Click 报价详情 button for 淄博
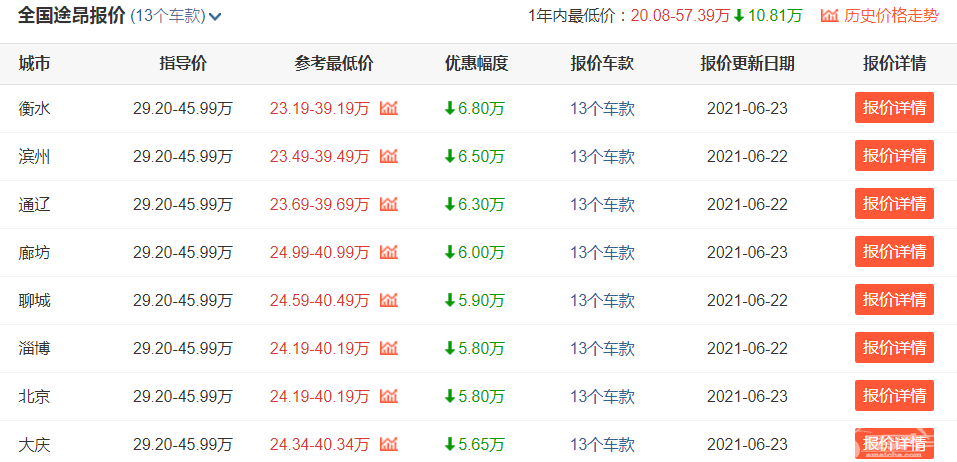Image resolution: width=957 pixels, height=462 pixels. pos(894,348)
